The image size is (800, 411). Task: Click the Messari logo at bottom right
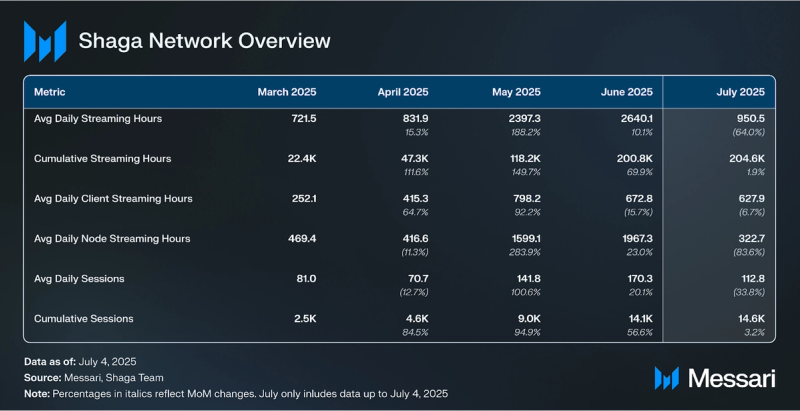pyautogui.click(x=715, y=378)
